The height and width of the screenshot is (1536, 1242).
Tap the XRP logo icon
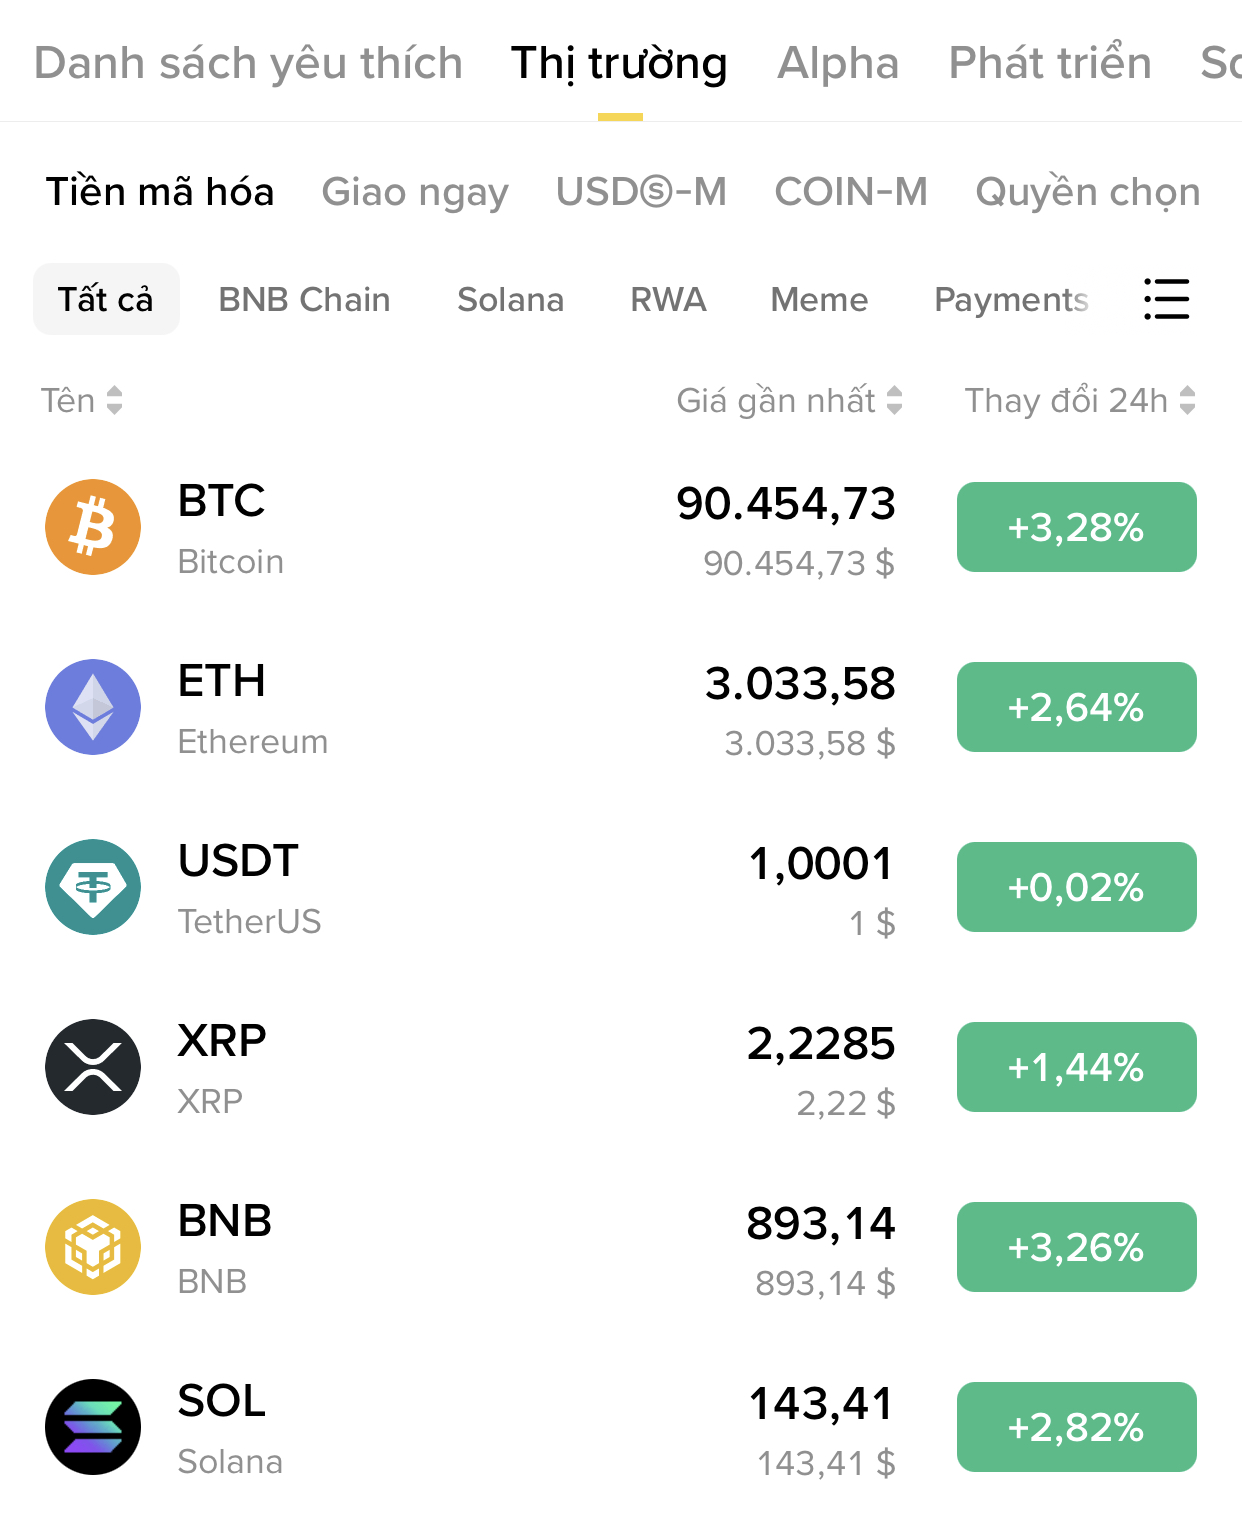pos(93,1067)
